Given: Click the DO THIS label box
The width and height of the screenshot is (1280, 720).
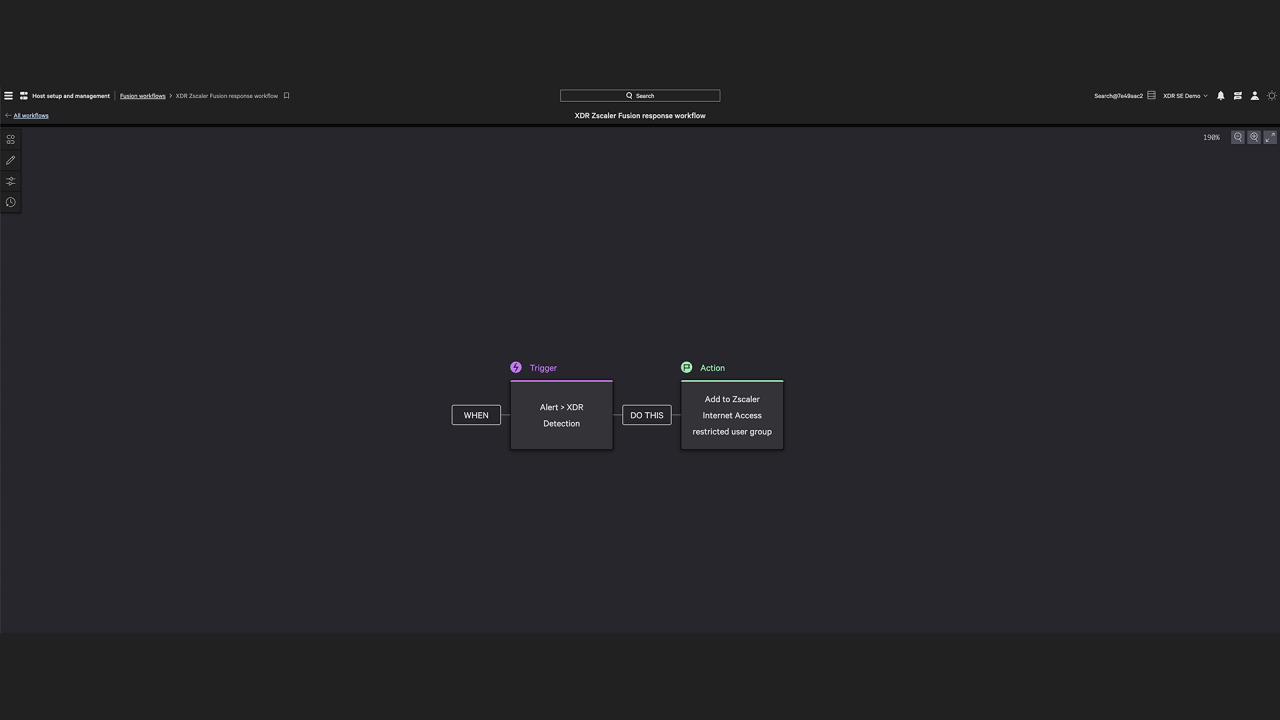Looking at the screenshot, I should [x=647, y=415].
